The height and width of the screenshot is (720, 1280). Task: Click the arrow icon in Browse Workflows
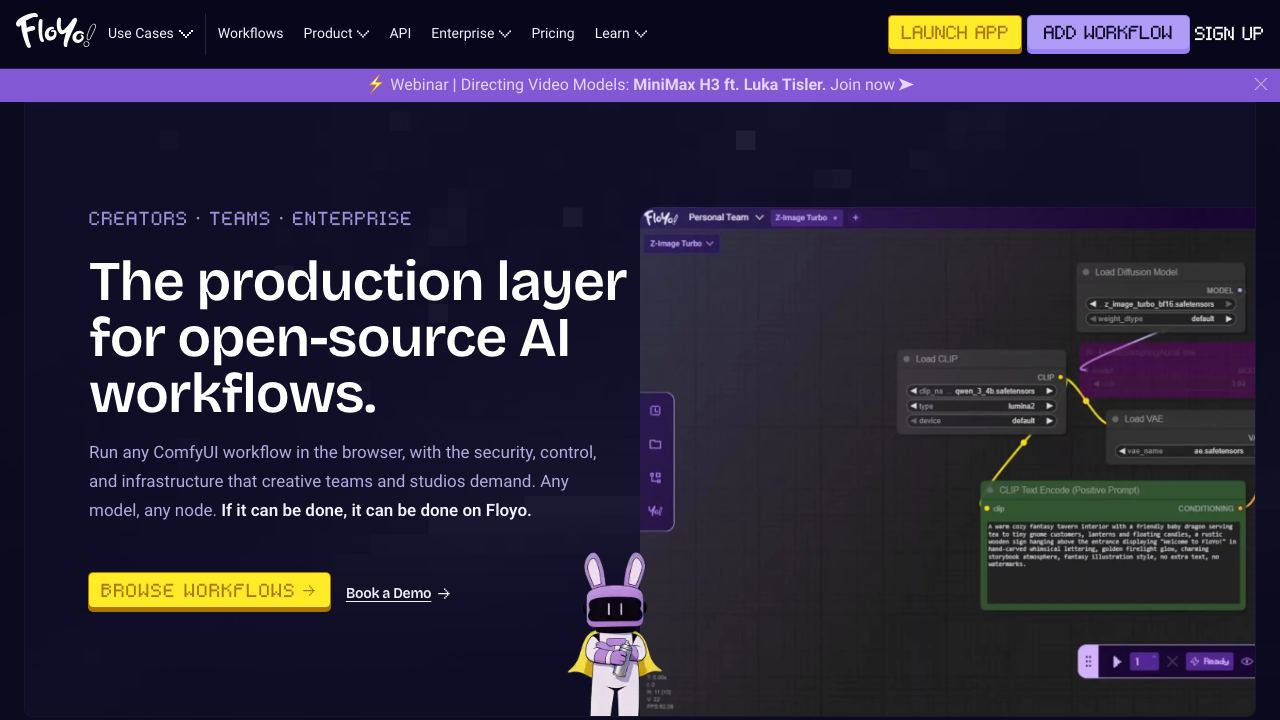309,590
